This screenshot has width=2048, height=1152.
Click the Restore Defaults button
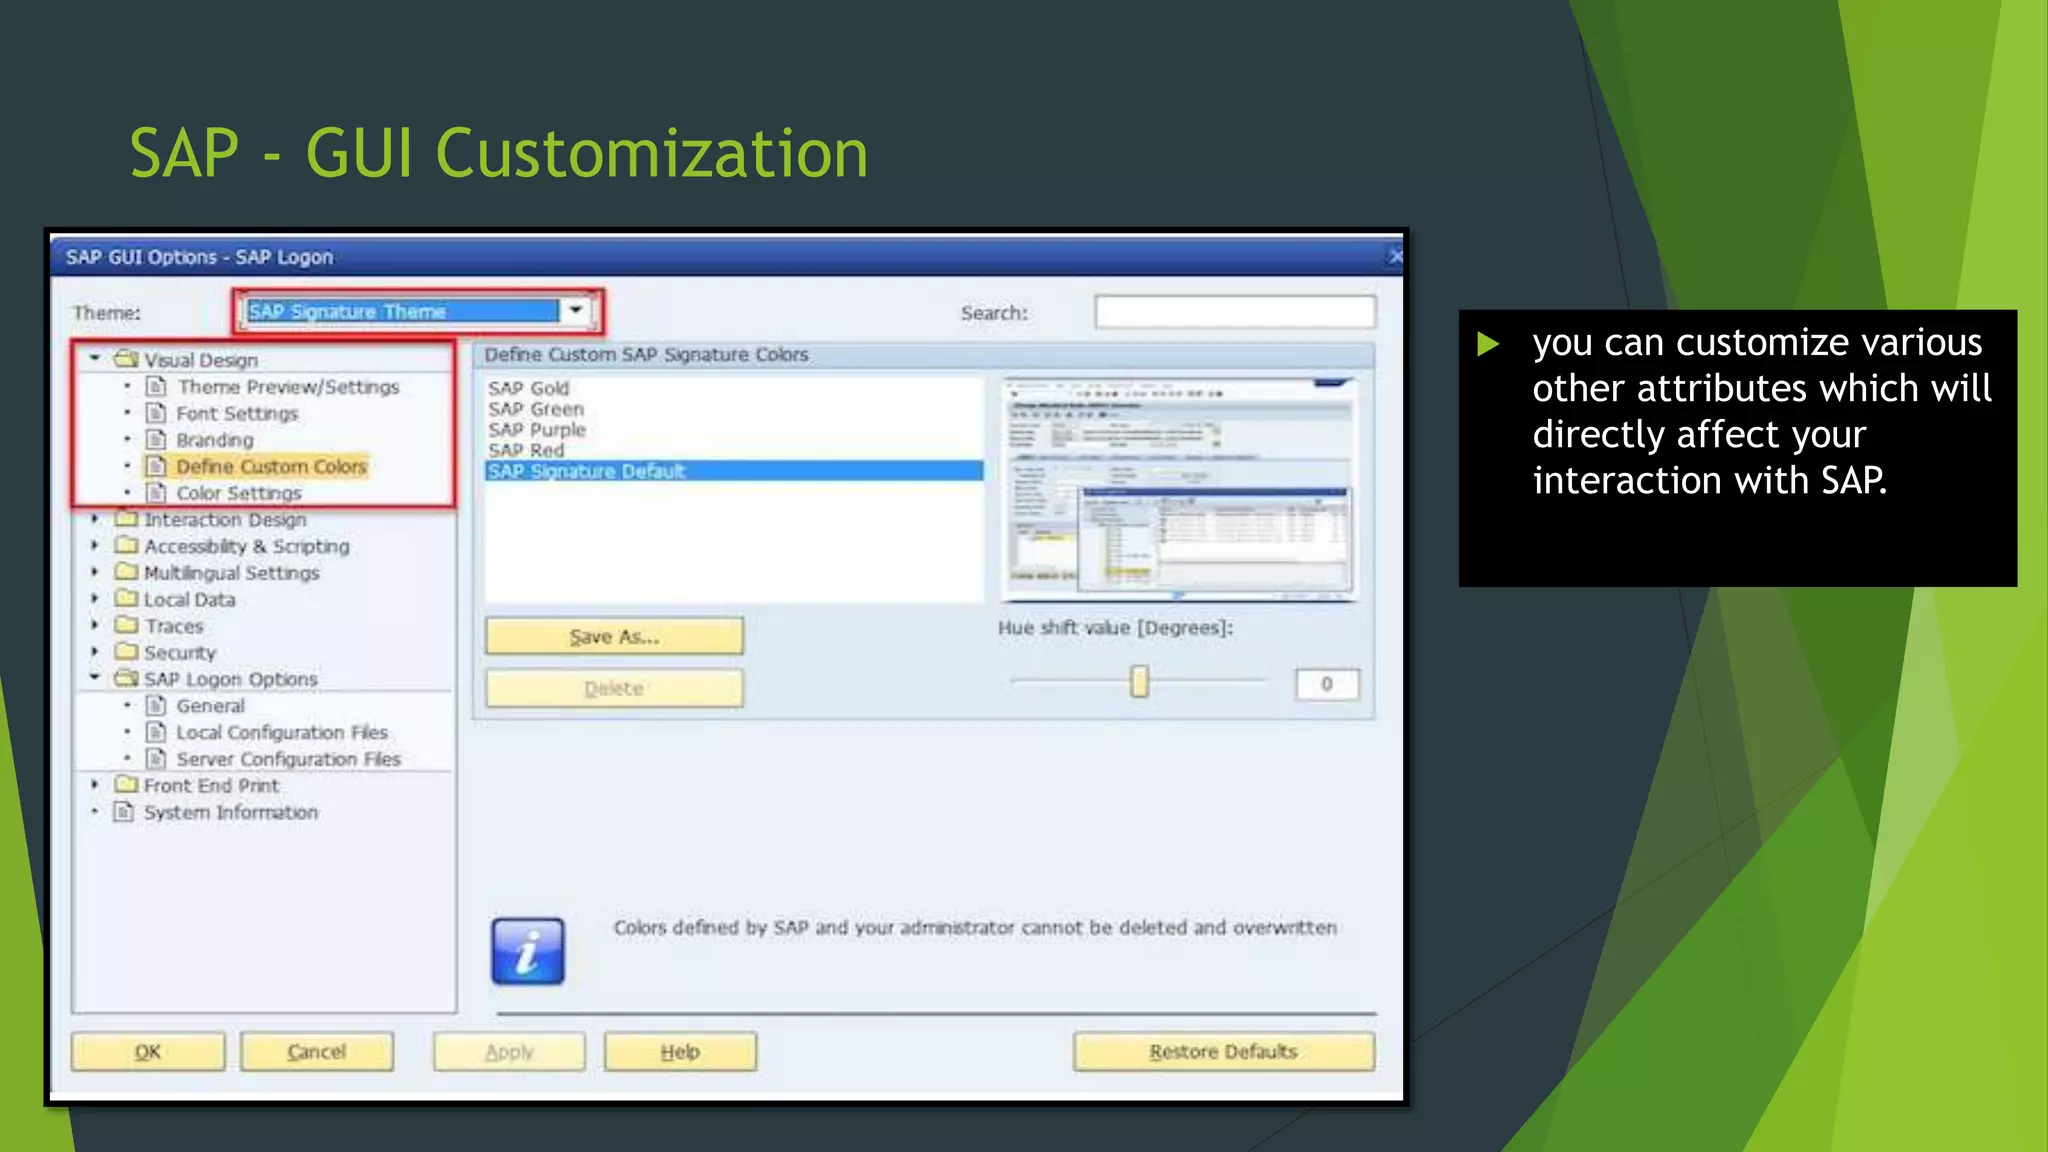1224,1052
